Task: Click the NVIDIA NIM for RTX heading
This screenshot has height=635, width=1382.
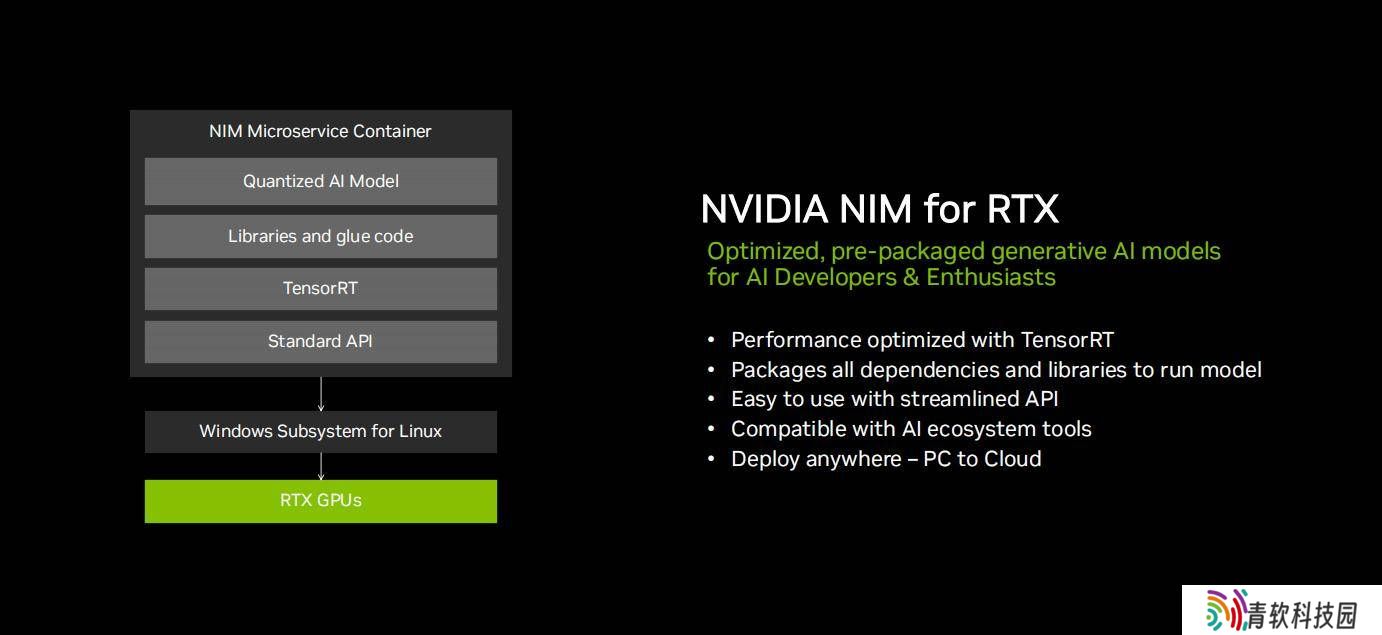Action: pyautogui.click(x=880, y=209)
